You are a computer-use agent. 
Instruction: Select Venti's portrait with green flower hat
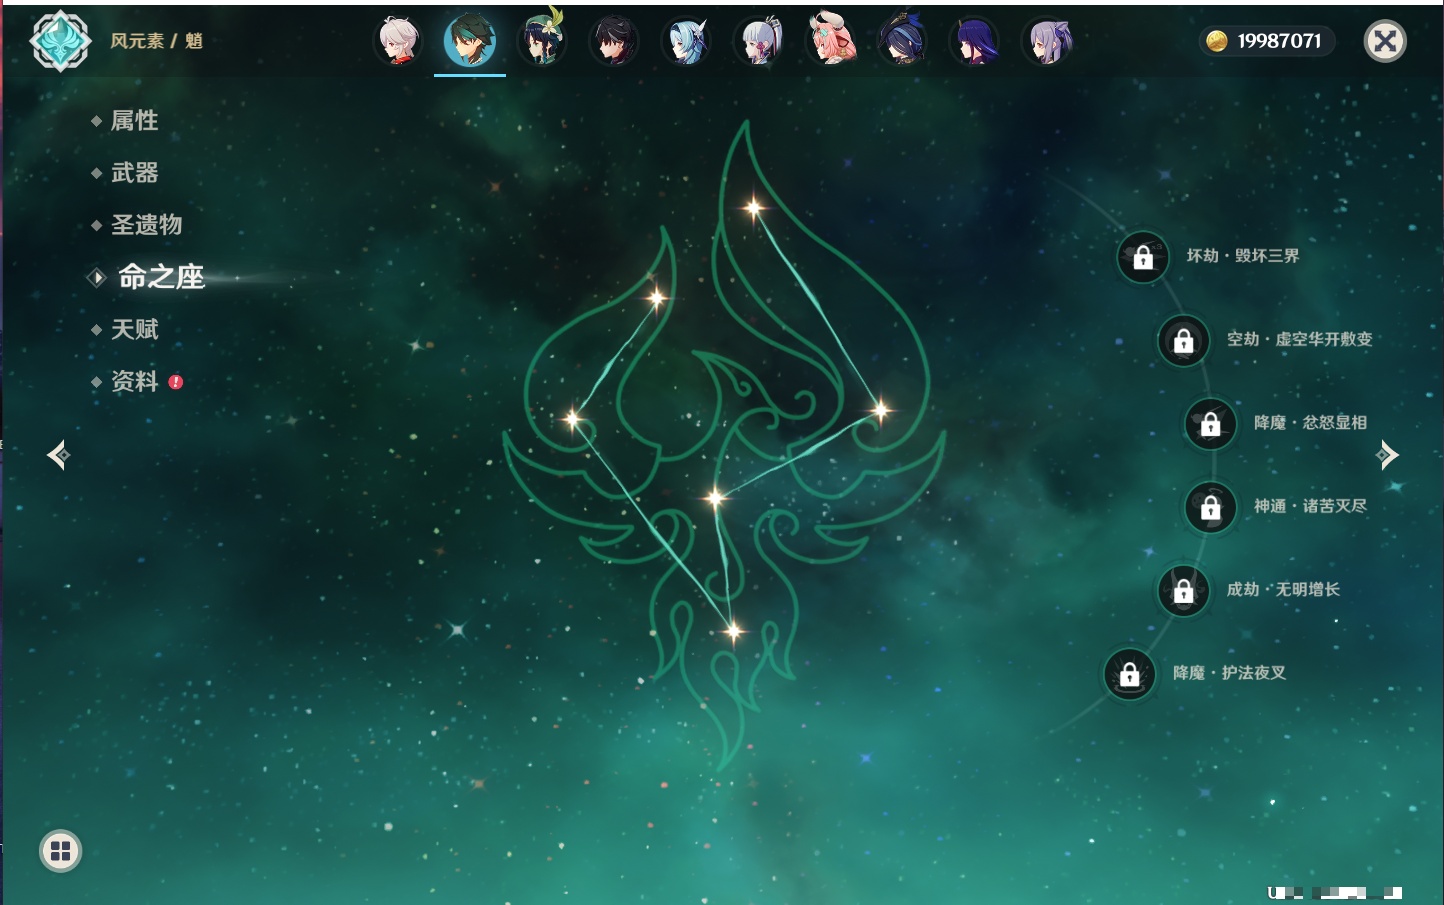tap(542, 41)
